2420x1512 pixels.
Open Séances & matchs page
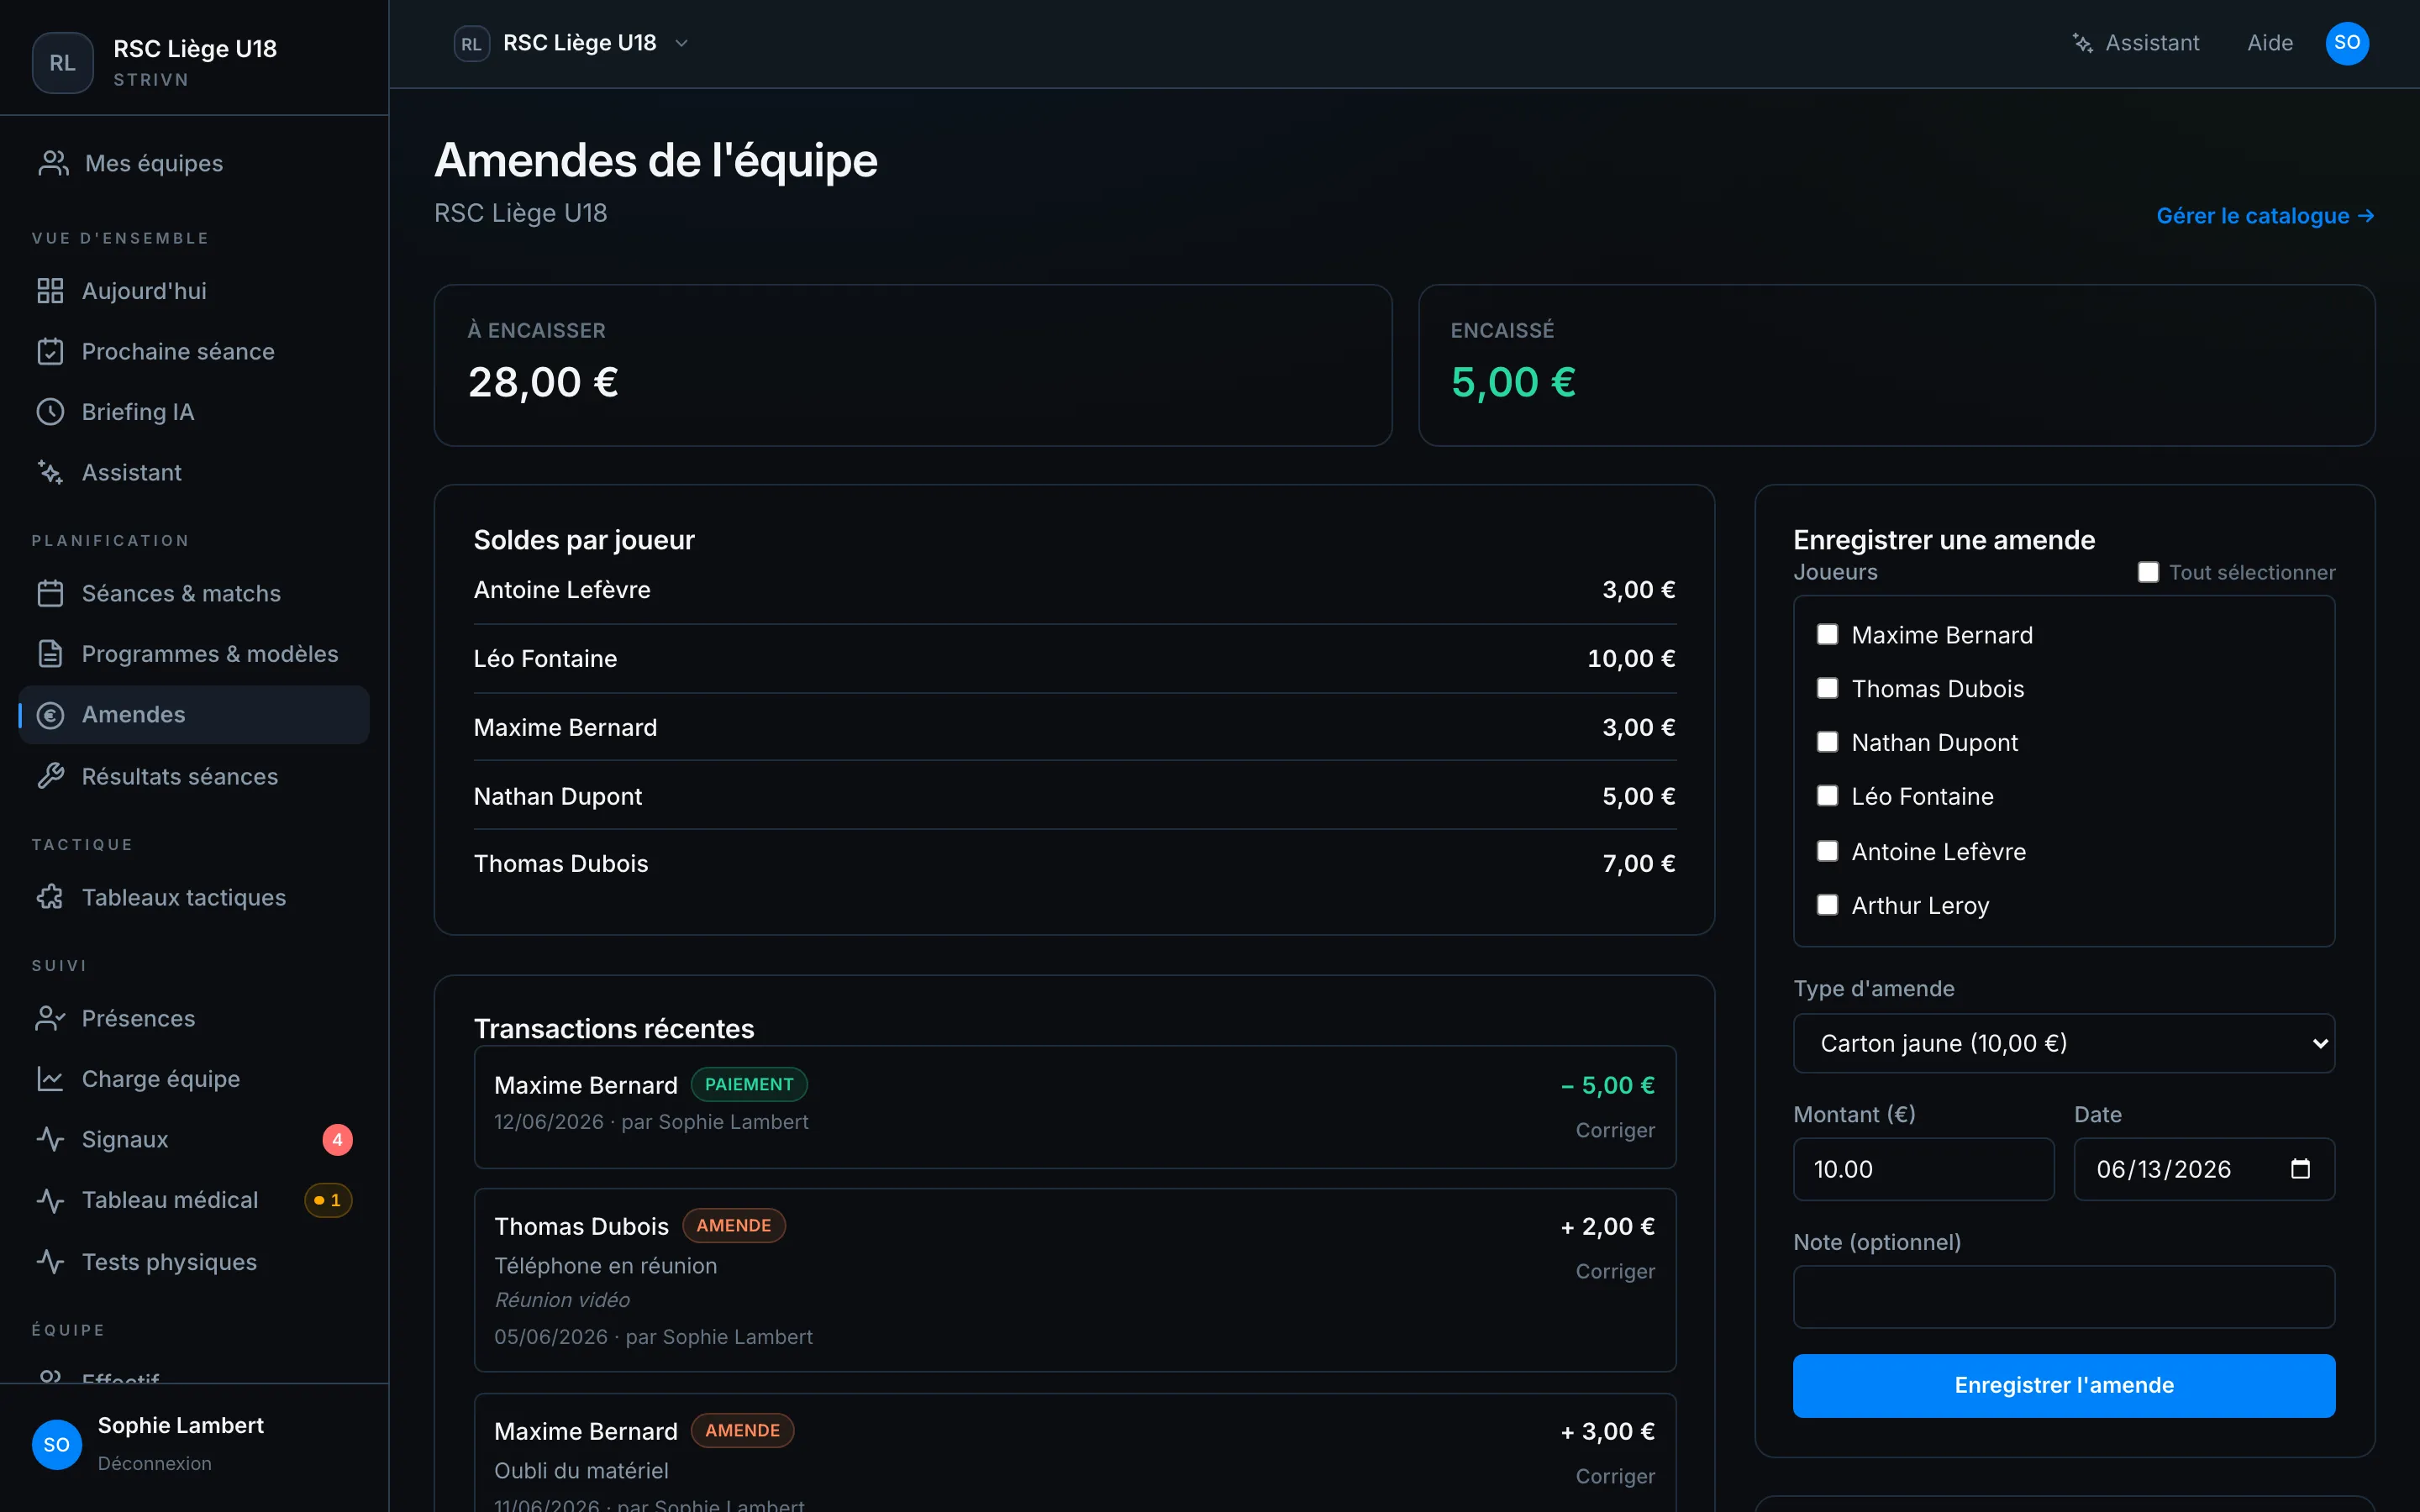tap(194, 593)
